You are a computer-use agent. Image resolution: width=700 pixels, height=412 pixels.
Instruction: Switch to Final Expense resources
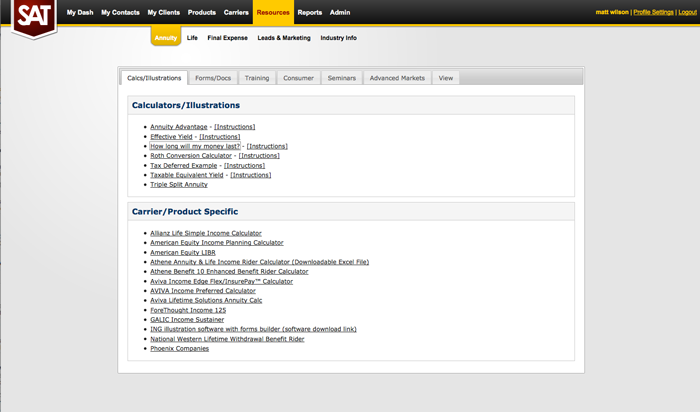227,38
